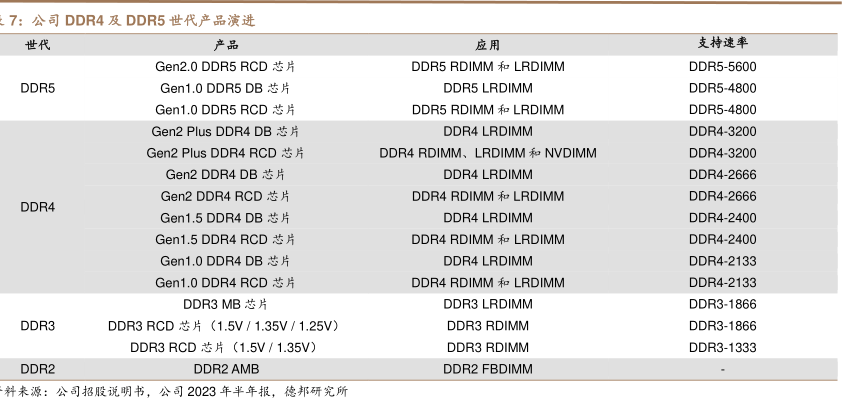Click the DDR3-1333 speed cell

click(722, 348)
